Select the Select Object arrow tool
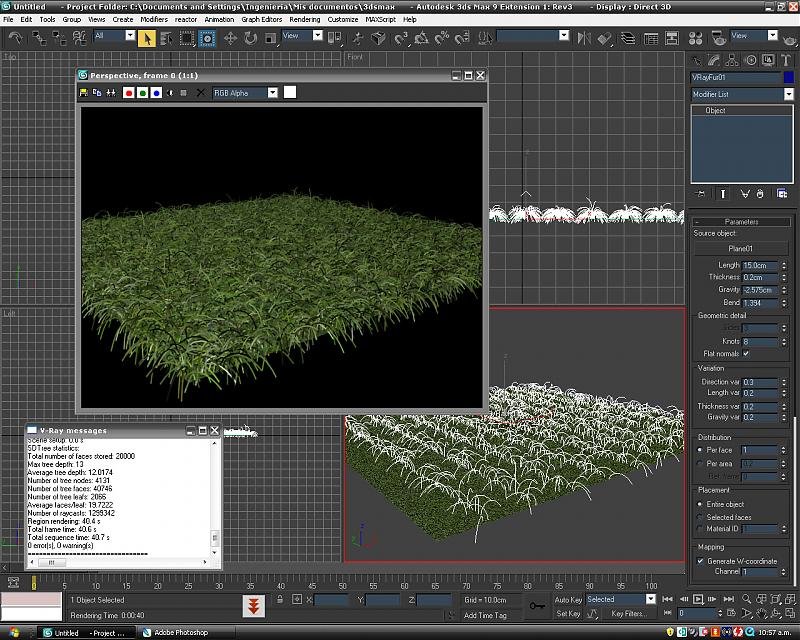Image resolution: width=800 pixels, height=640 pixels. tap(147, 38)
